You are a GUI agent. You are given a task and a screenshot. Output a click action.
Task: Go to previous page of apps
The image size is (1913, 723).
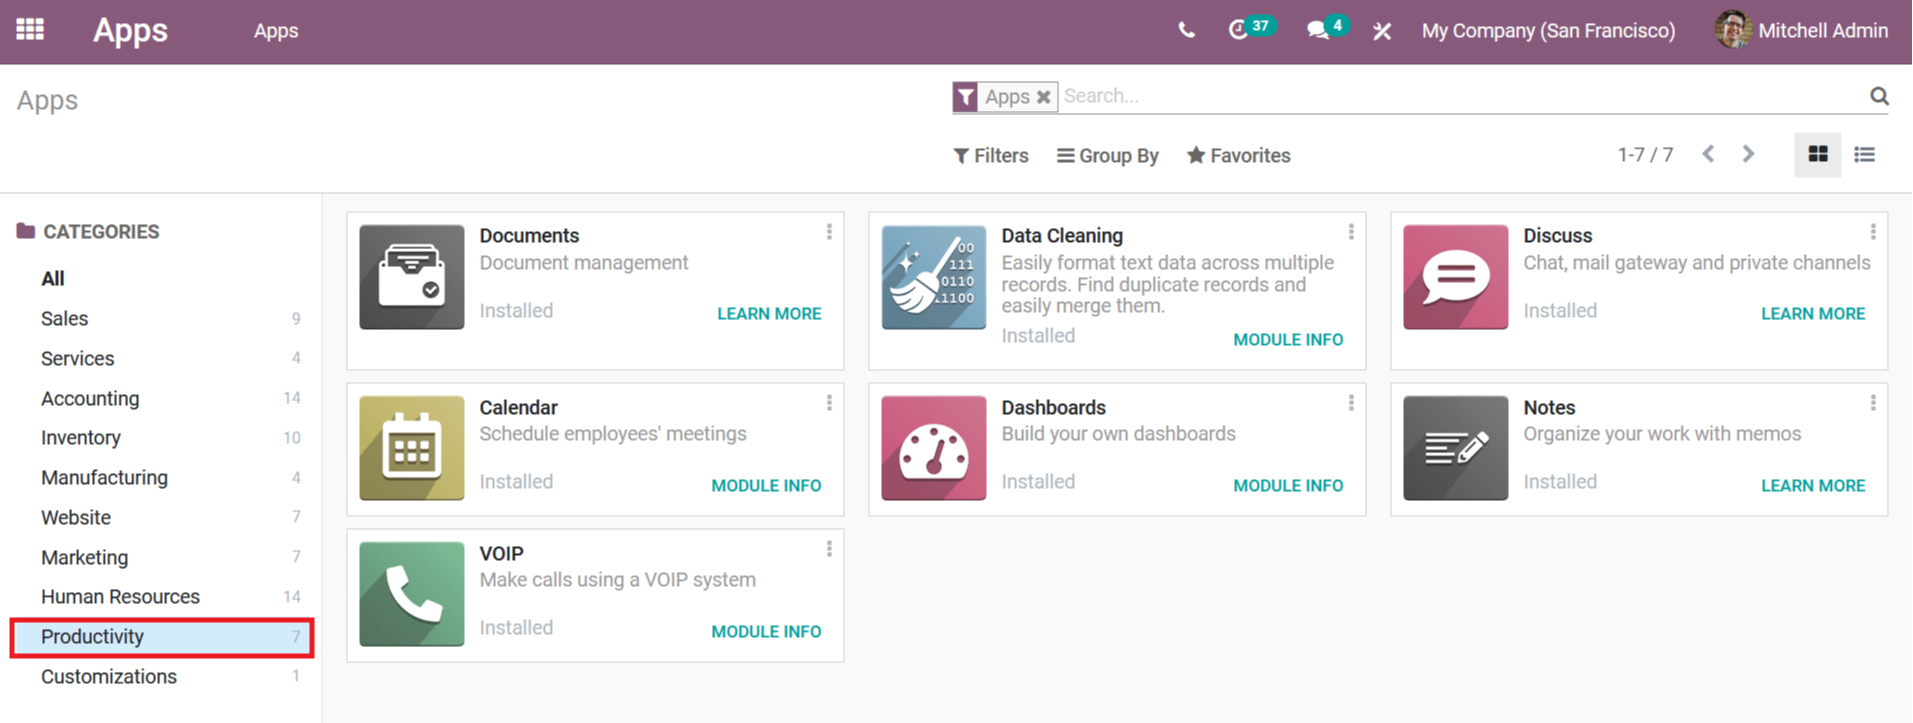click(1708, 154)
